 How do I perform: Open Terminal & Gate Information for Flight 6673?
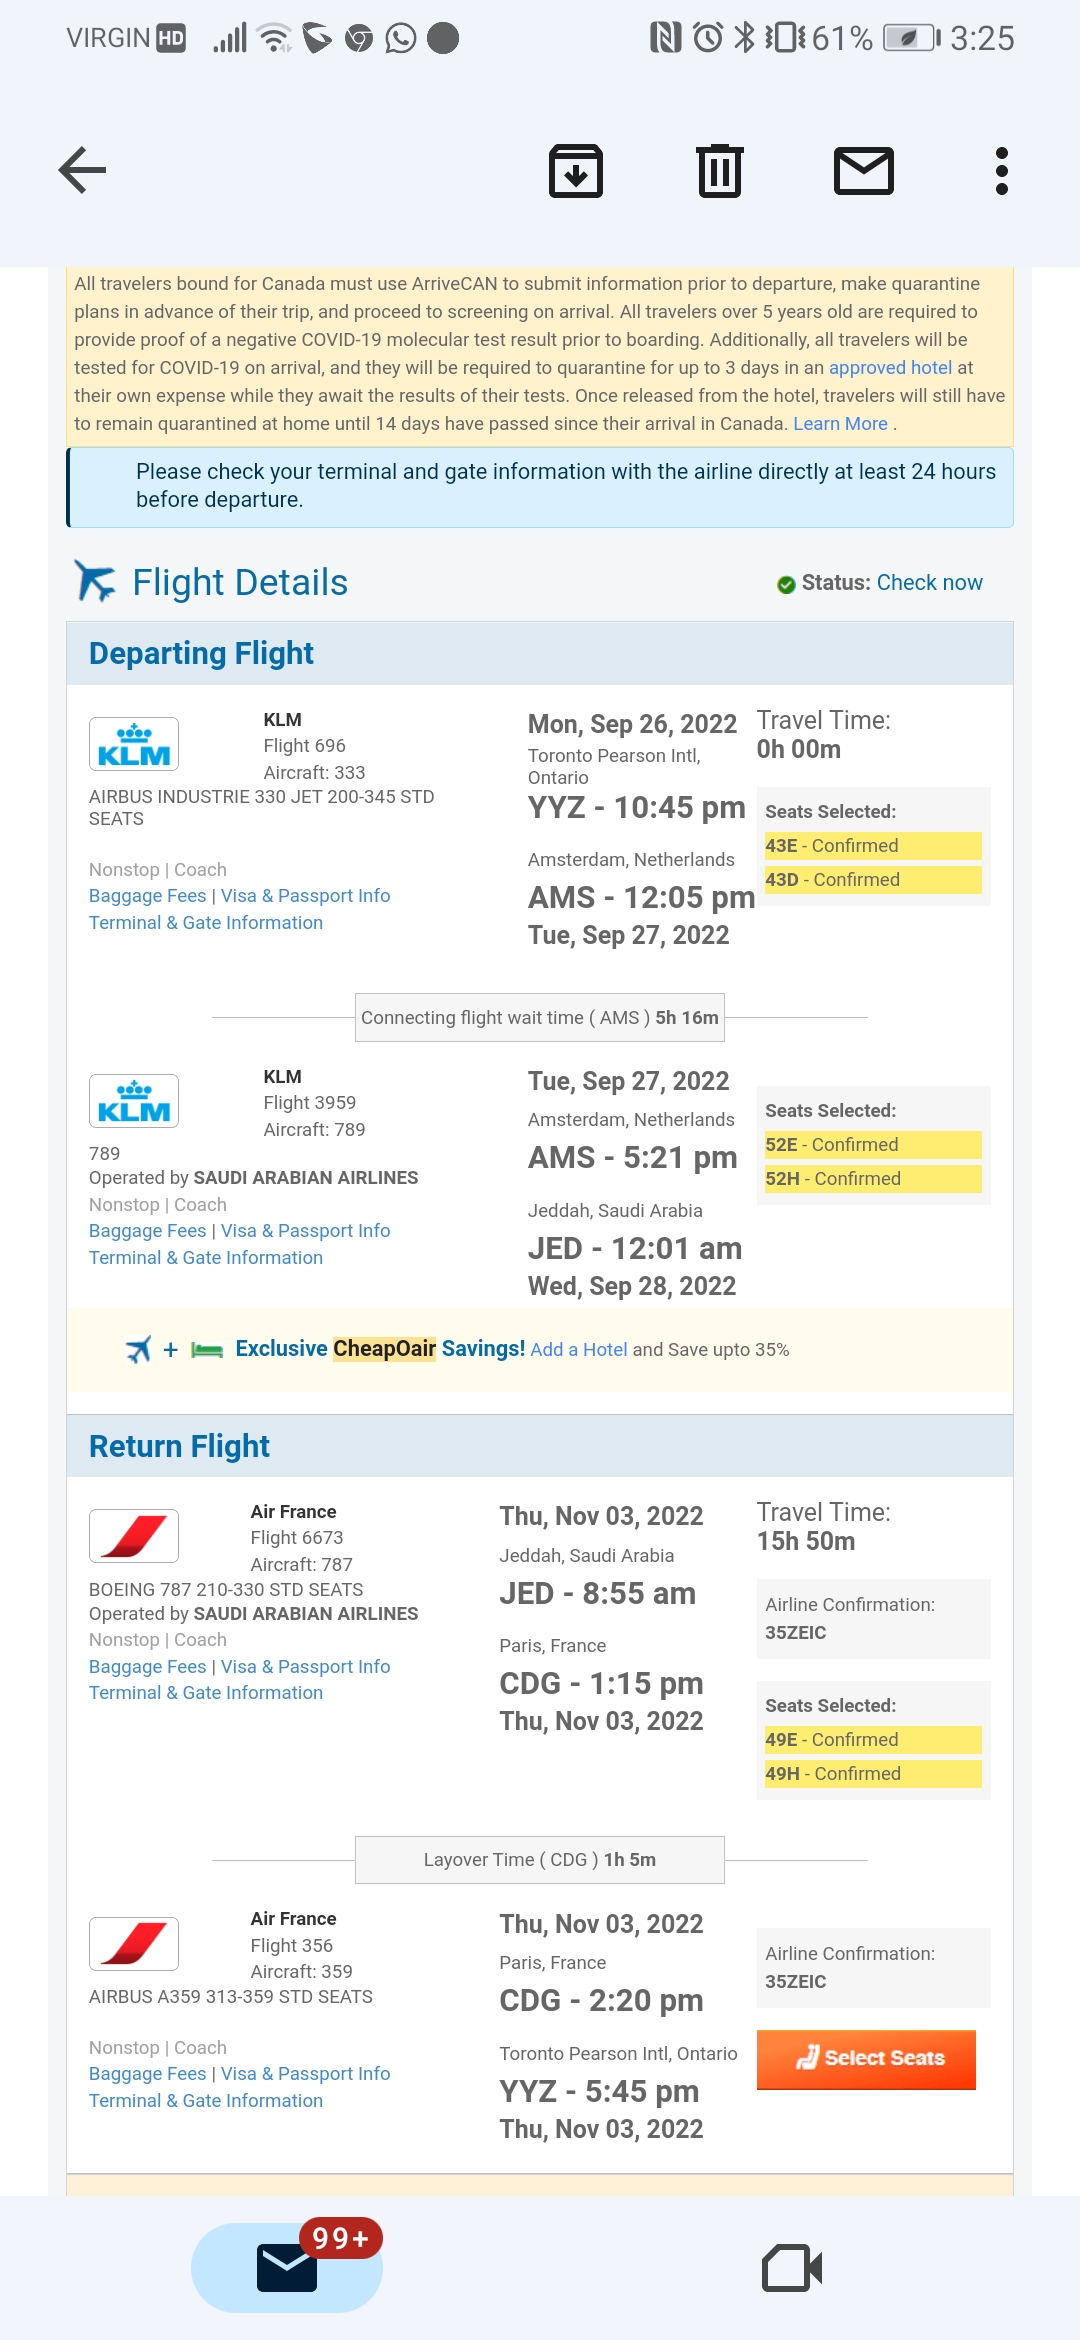point(206,1693)
